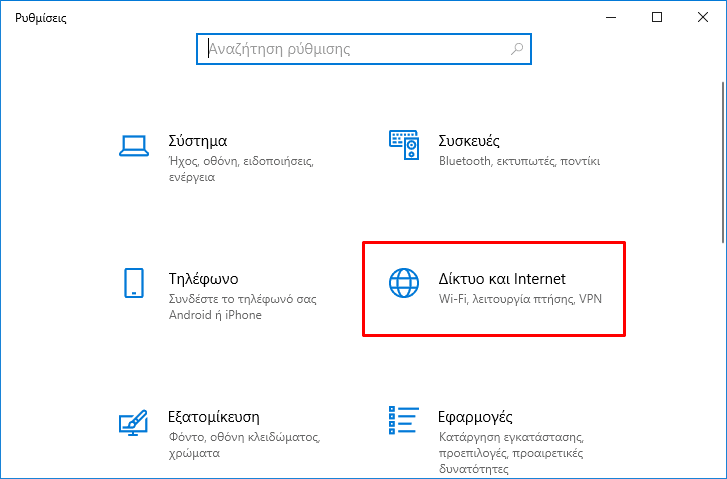Open the Εφαρμογές list icon
The height and width of the screenshot is (479, 727).
[403, 420]
